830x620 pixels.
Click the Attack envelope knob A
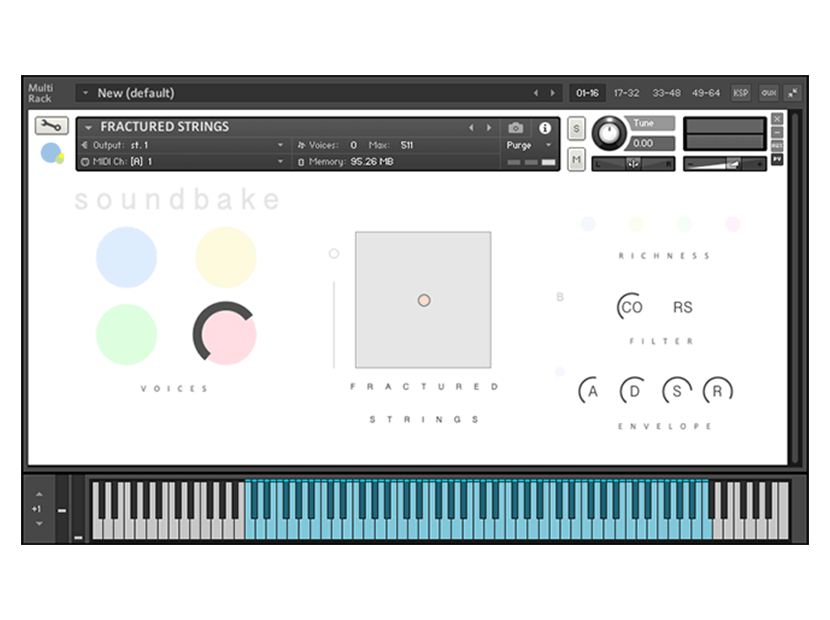(591, 391)
